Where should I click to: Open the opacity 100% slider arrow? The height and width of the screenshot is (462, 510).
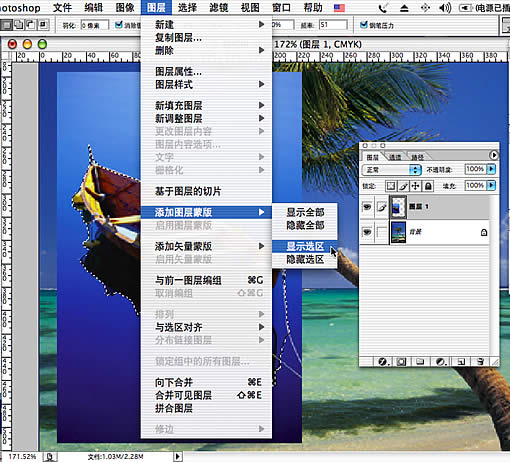pyautogui.click(x=491, y=169)
